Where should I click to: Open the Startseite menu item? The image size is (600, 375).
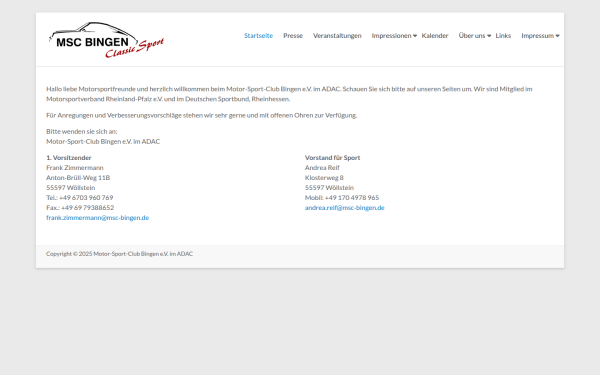coord(258,36)
